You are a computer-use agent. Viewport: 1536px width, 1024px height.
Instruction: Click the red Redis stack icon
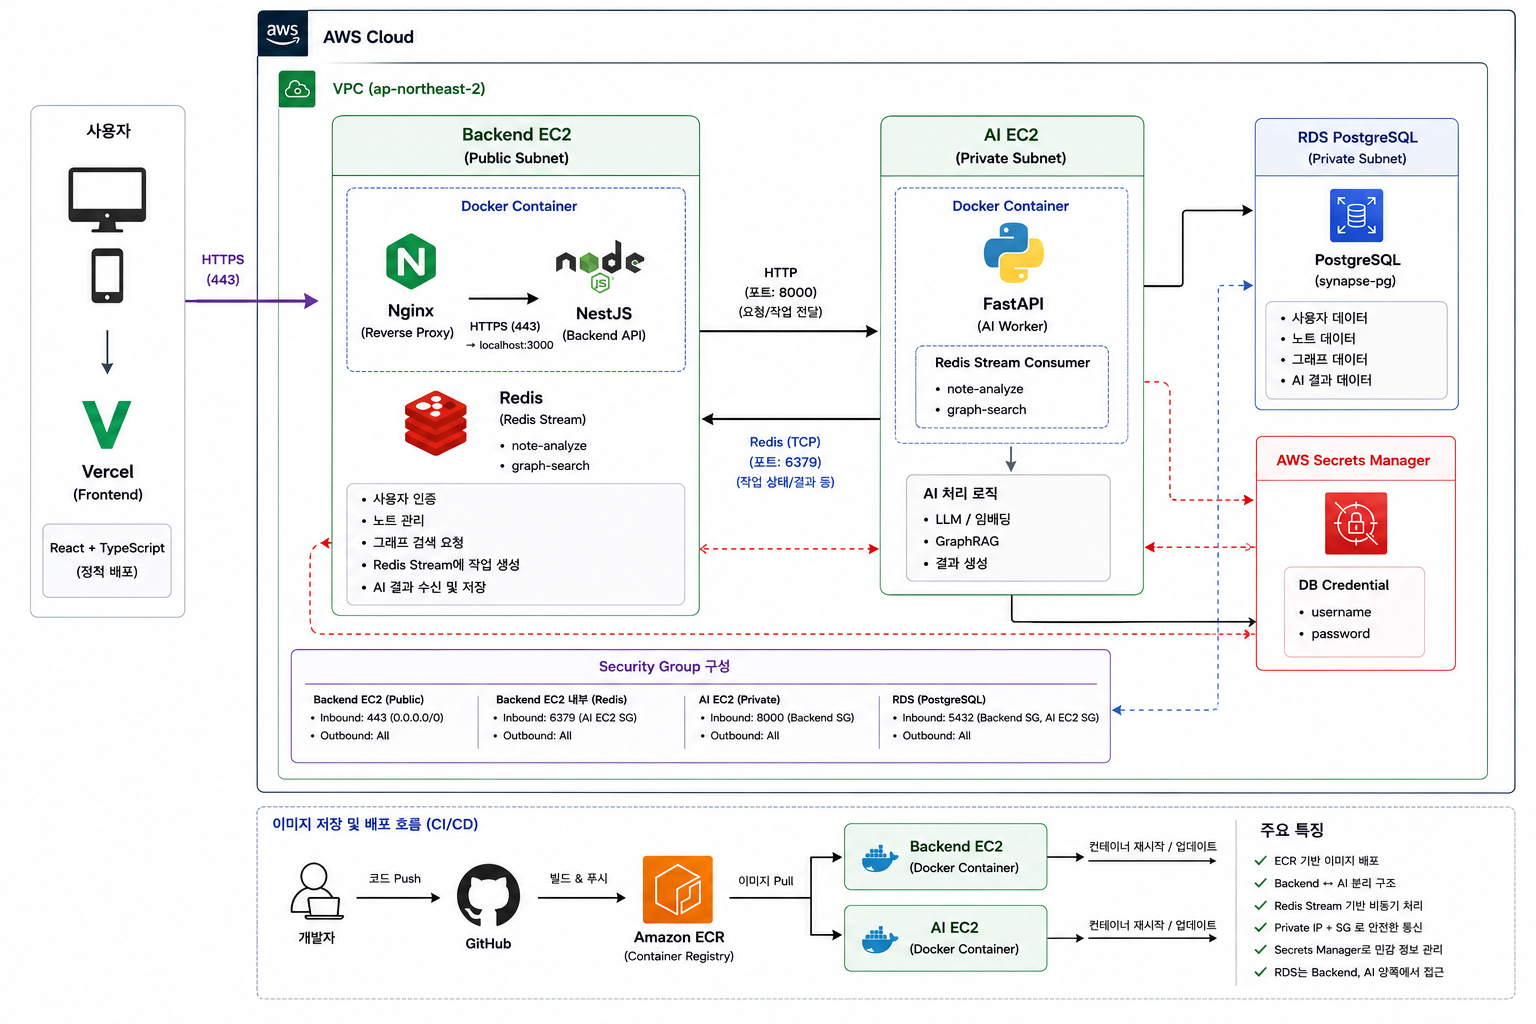tap(436, 423)
